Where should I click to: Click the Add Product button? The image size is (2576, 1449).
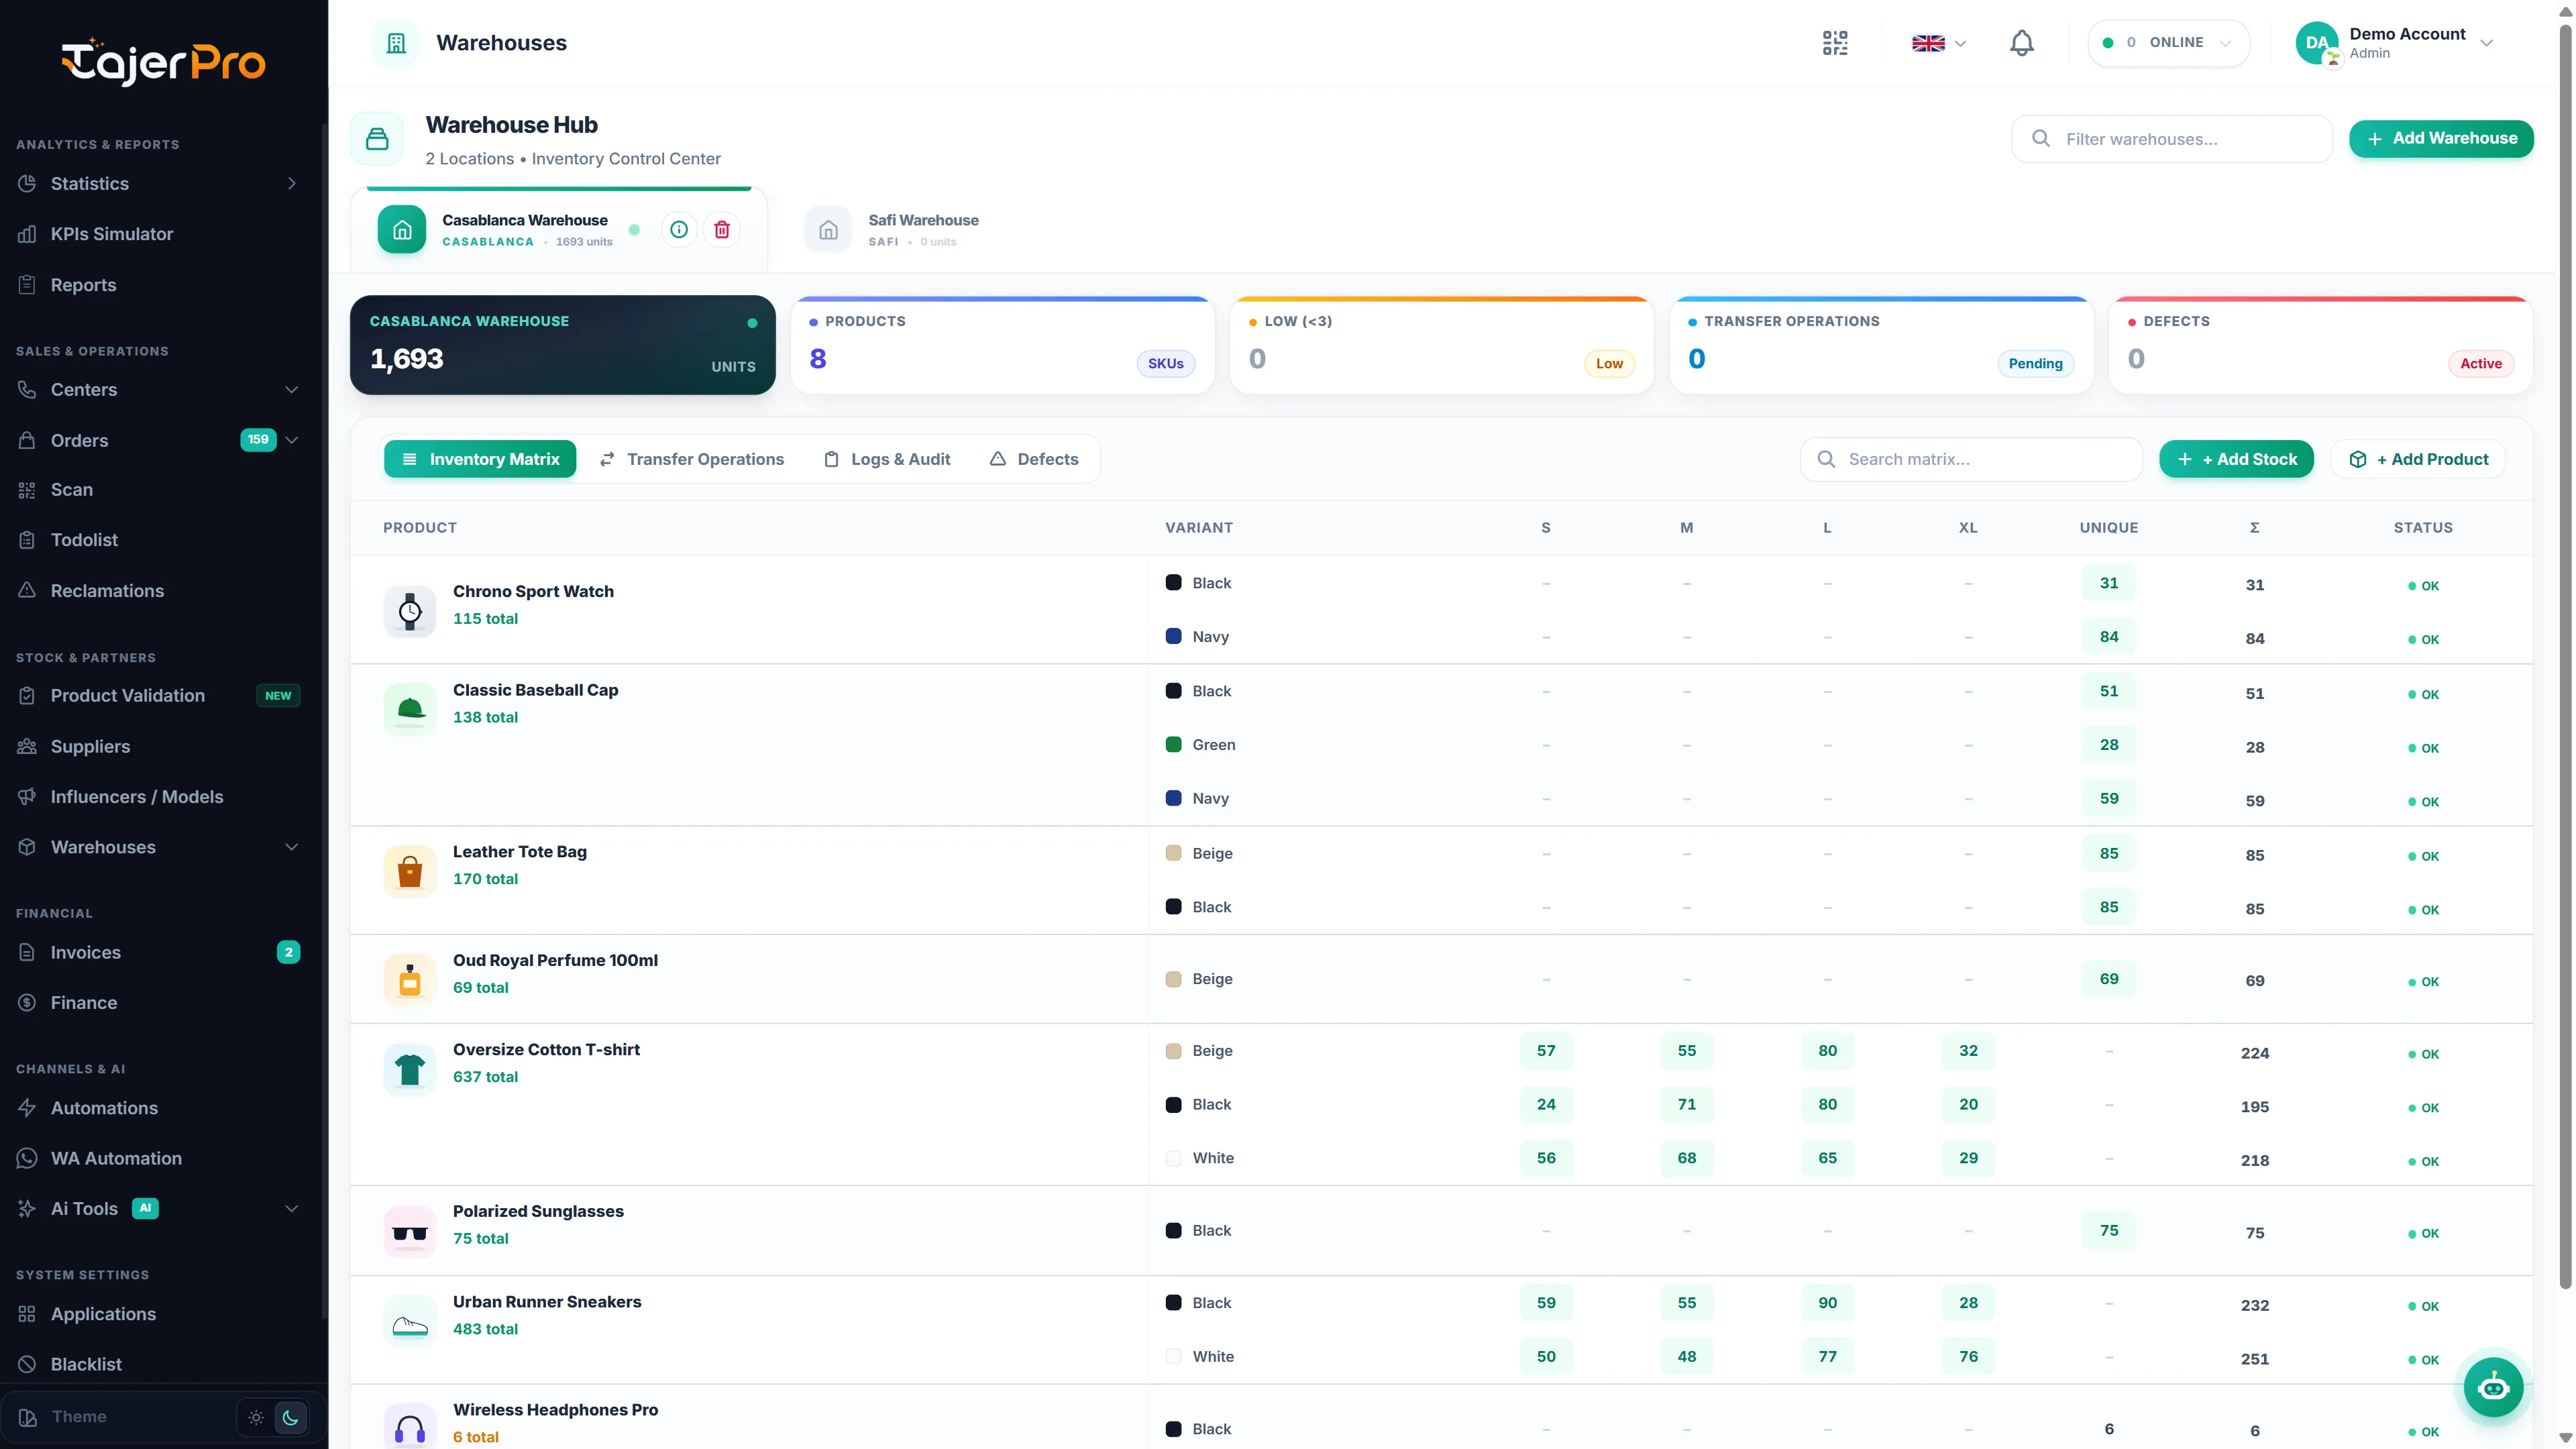point(2417,459)
